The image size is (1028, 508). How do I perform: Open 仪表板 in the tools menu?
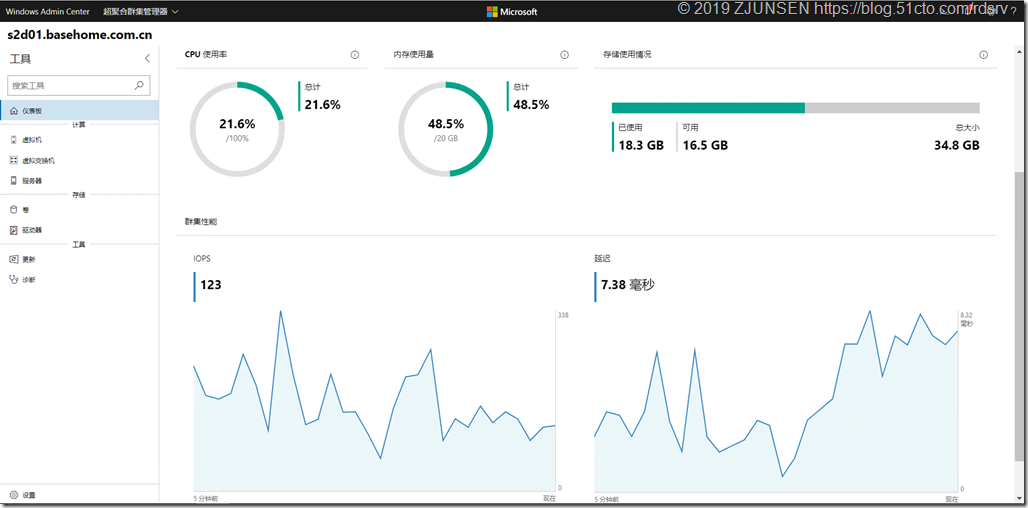[x=79, y=111]
